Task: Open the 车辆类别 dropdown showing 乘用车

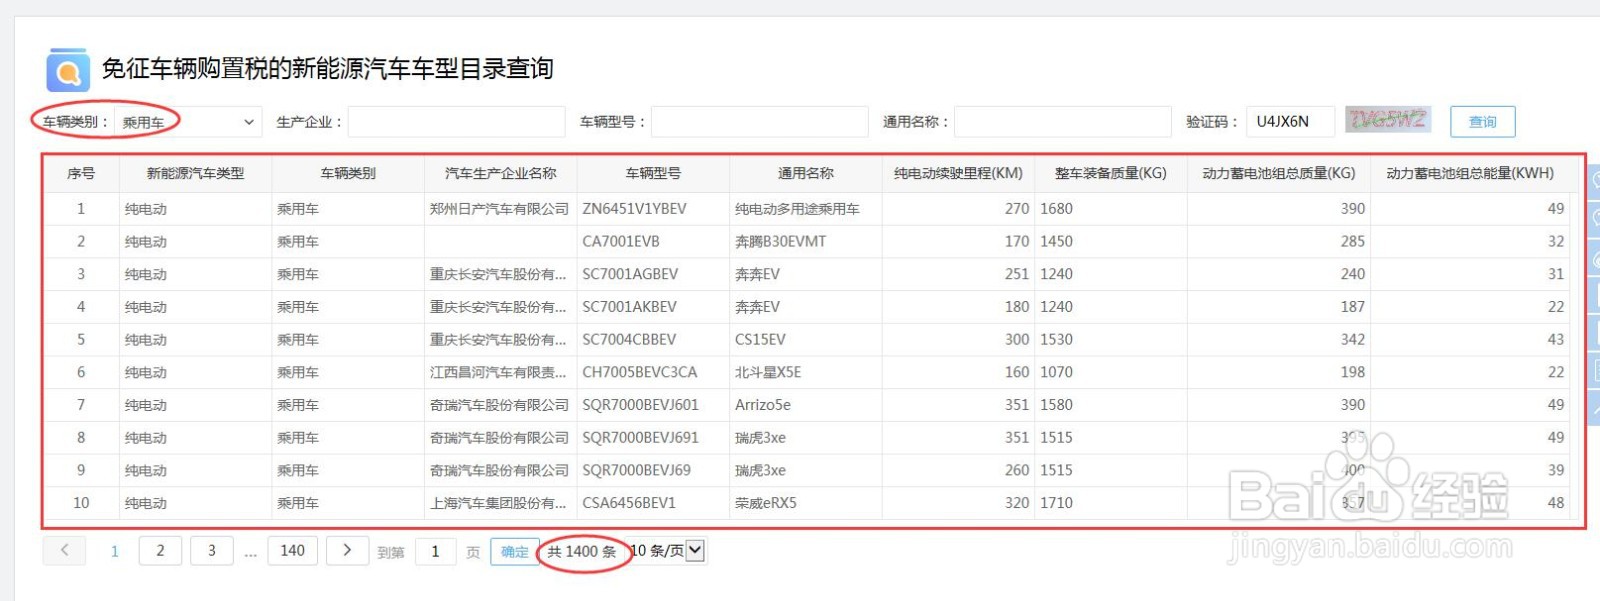Action: click(x=188, y=122)
